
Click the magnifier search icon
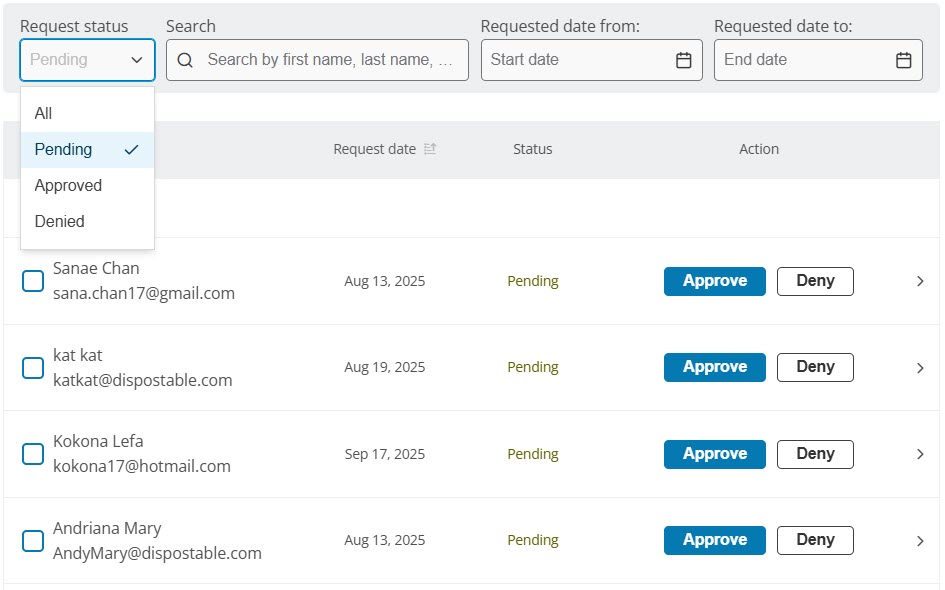pos(186,60)
